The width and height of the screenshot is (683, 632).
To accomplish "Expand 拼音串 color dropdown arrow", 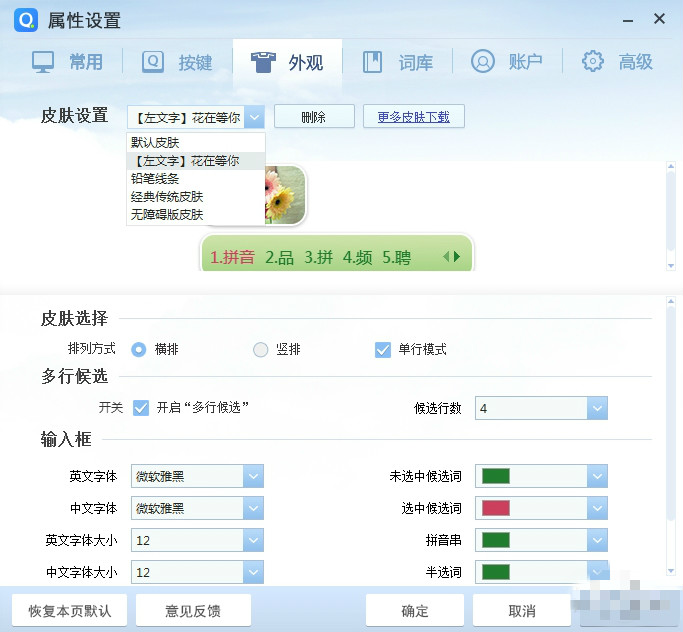I will (597, 540).
